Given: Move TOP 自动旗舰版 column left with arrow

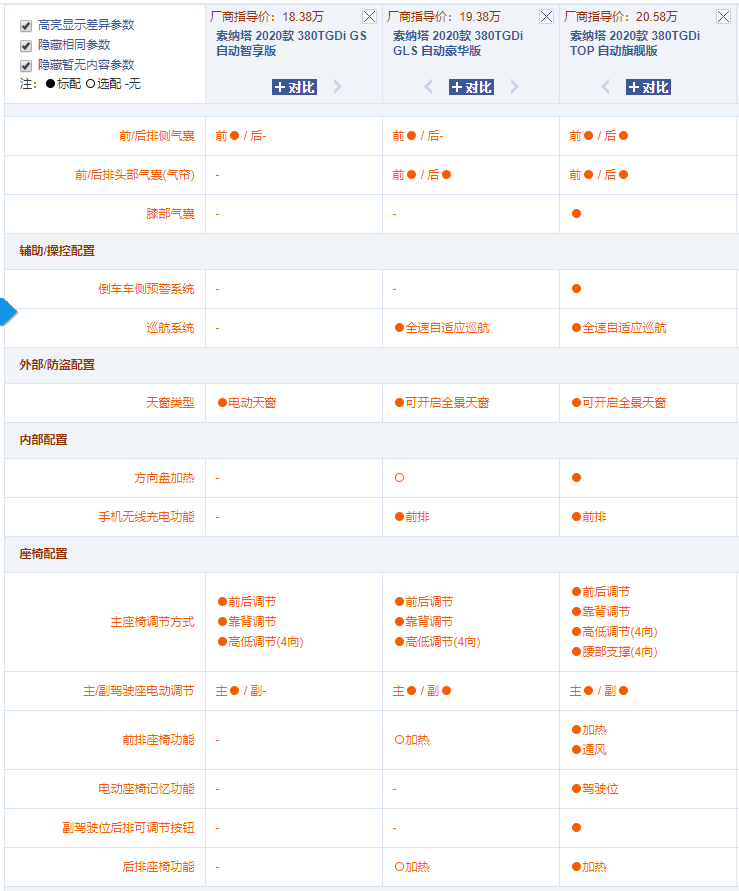Looking at the screenshot, I should point(606,87).
